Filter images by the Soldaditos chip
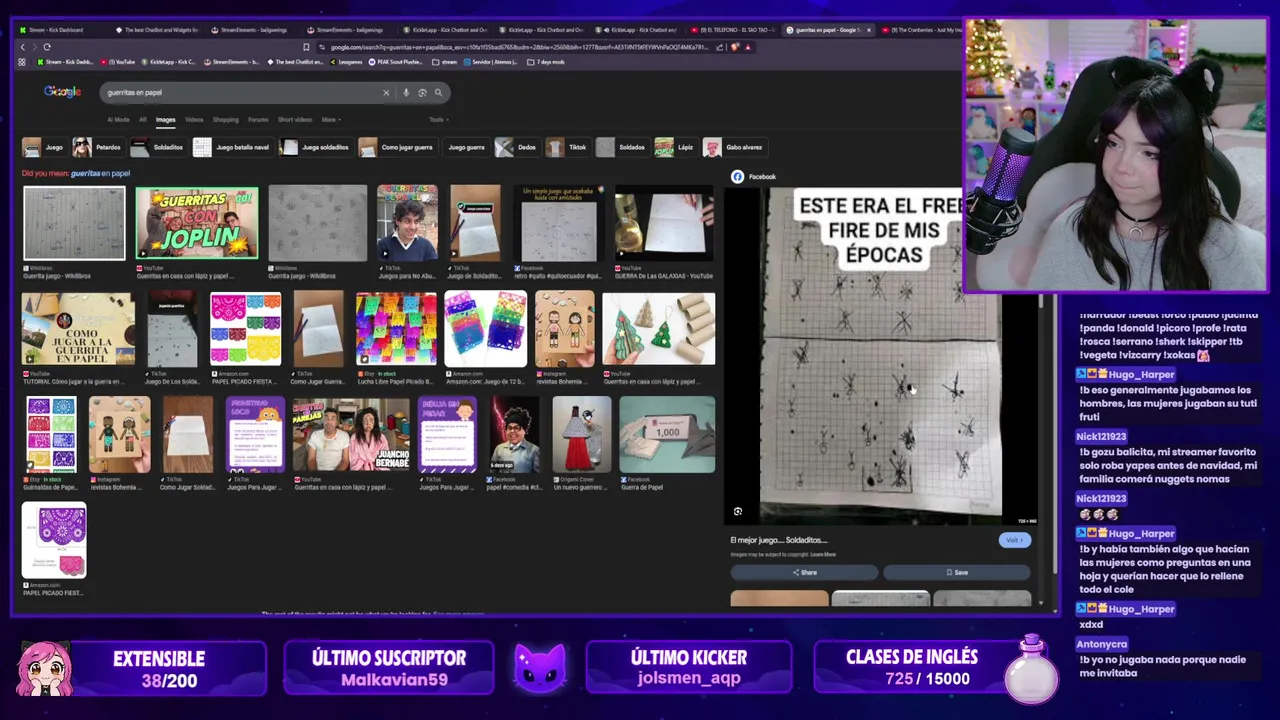Image resolution: width=1280 pixels, height=720 pixels. coord(158,148)
